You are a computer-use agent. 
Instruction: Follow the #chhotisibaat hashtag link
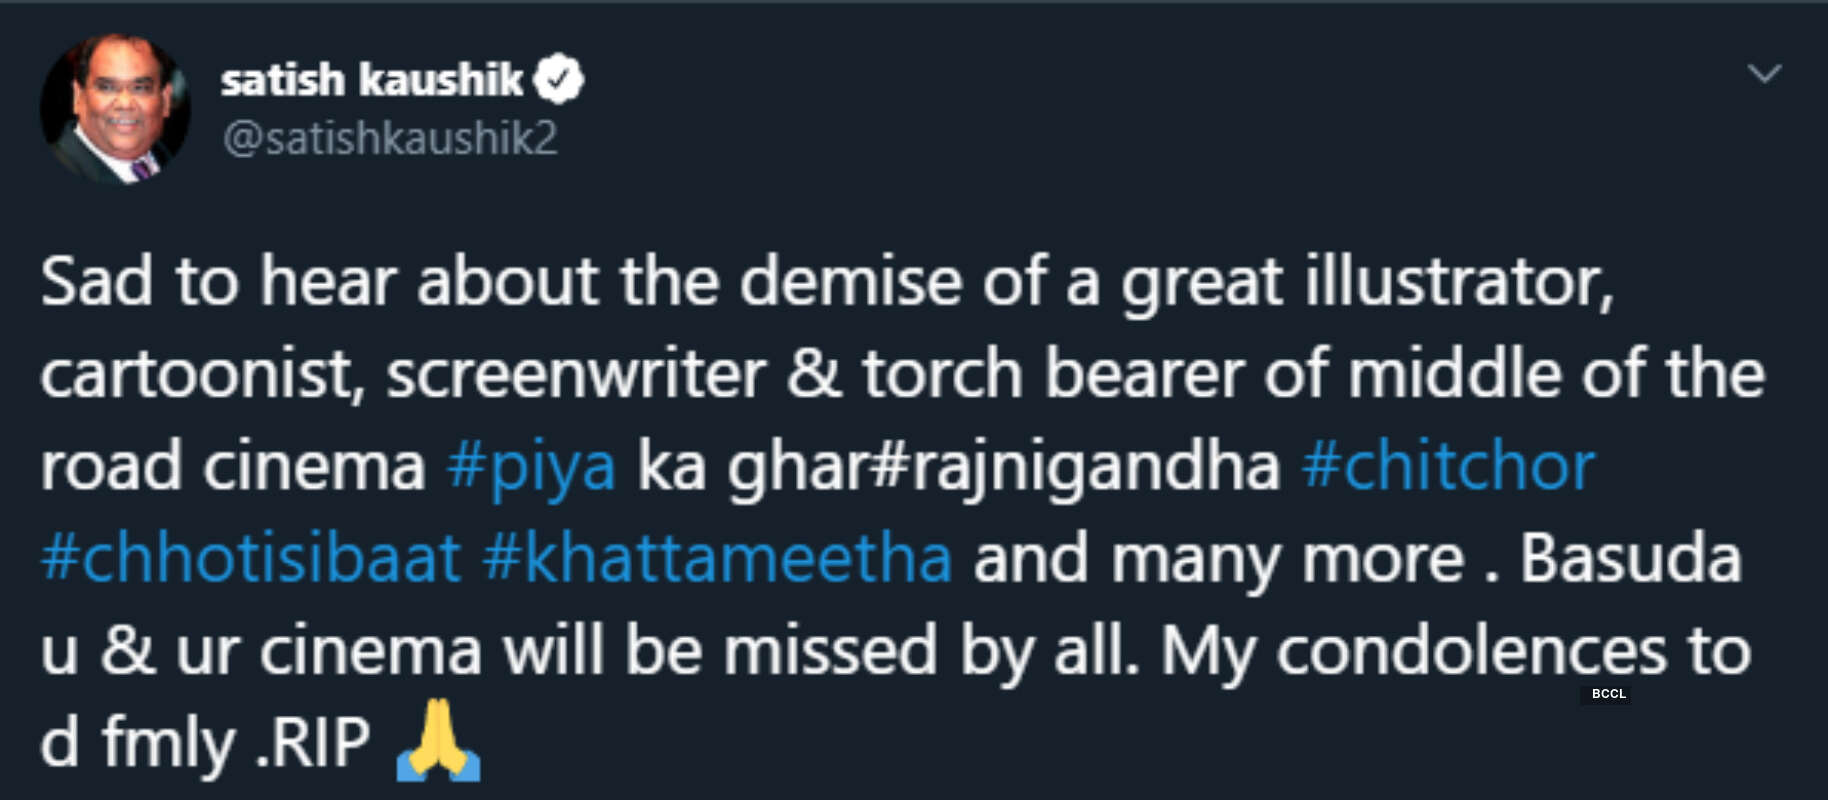click(x=250, y=558)
